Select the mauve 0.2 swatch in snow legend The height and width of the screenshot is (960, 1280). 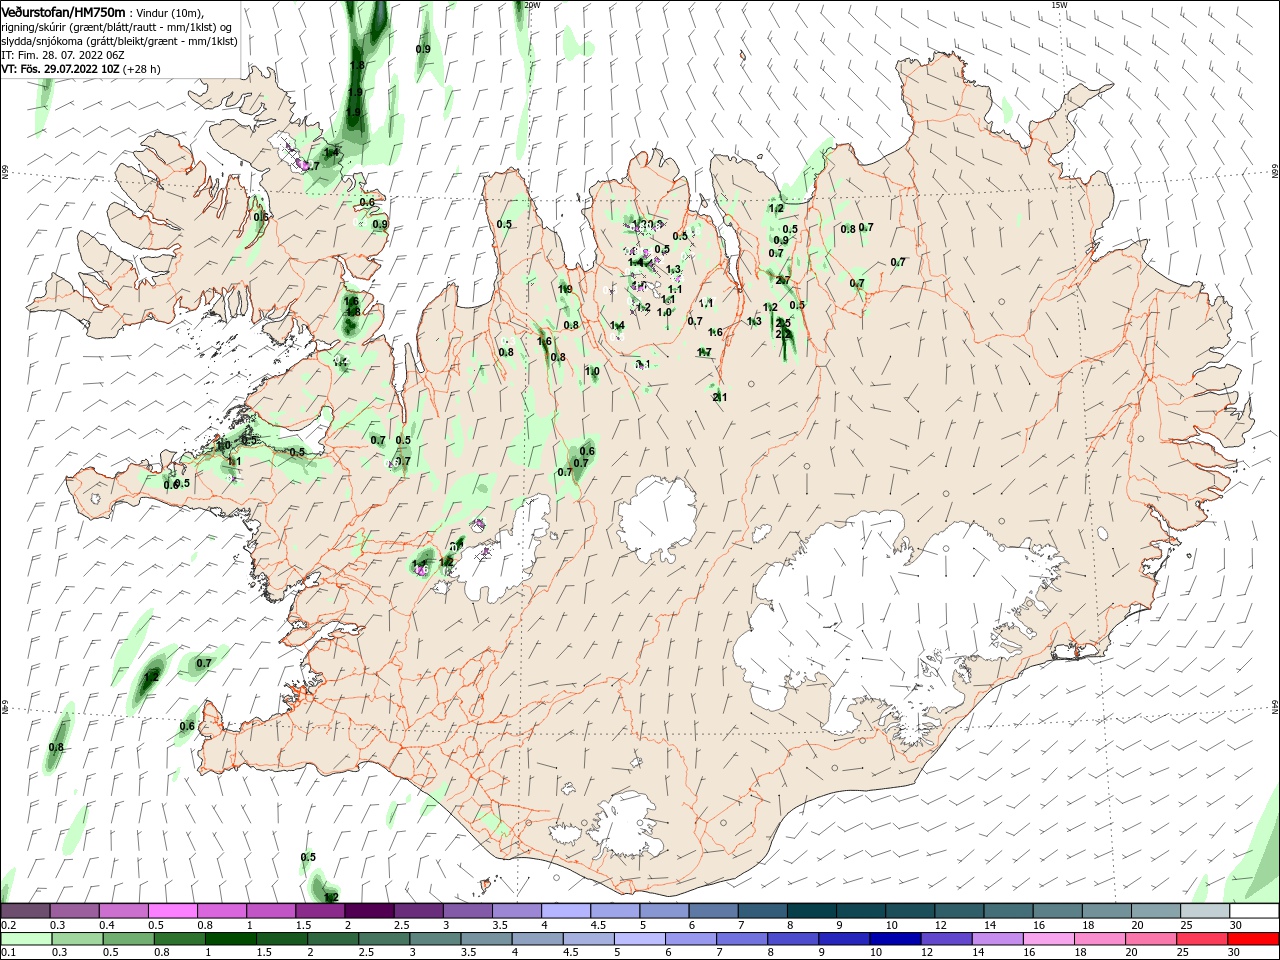point(26,911)
